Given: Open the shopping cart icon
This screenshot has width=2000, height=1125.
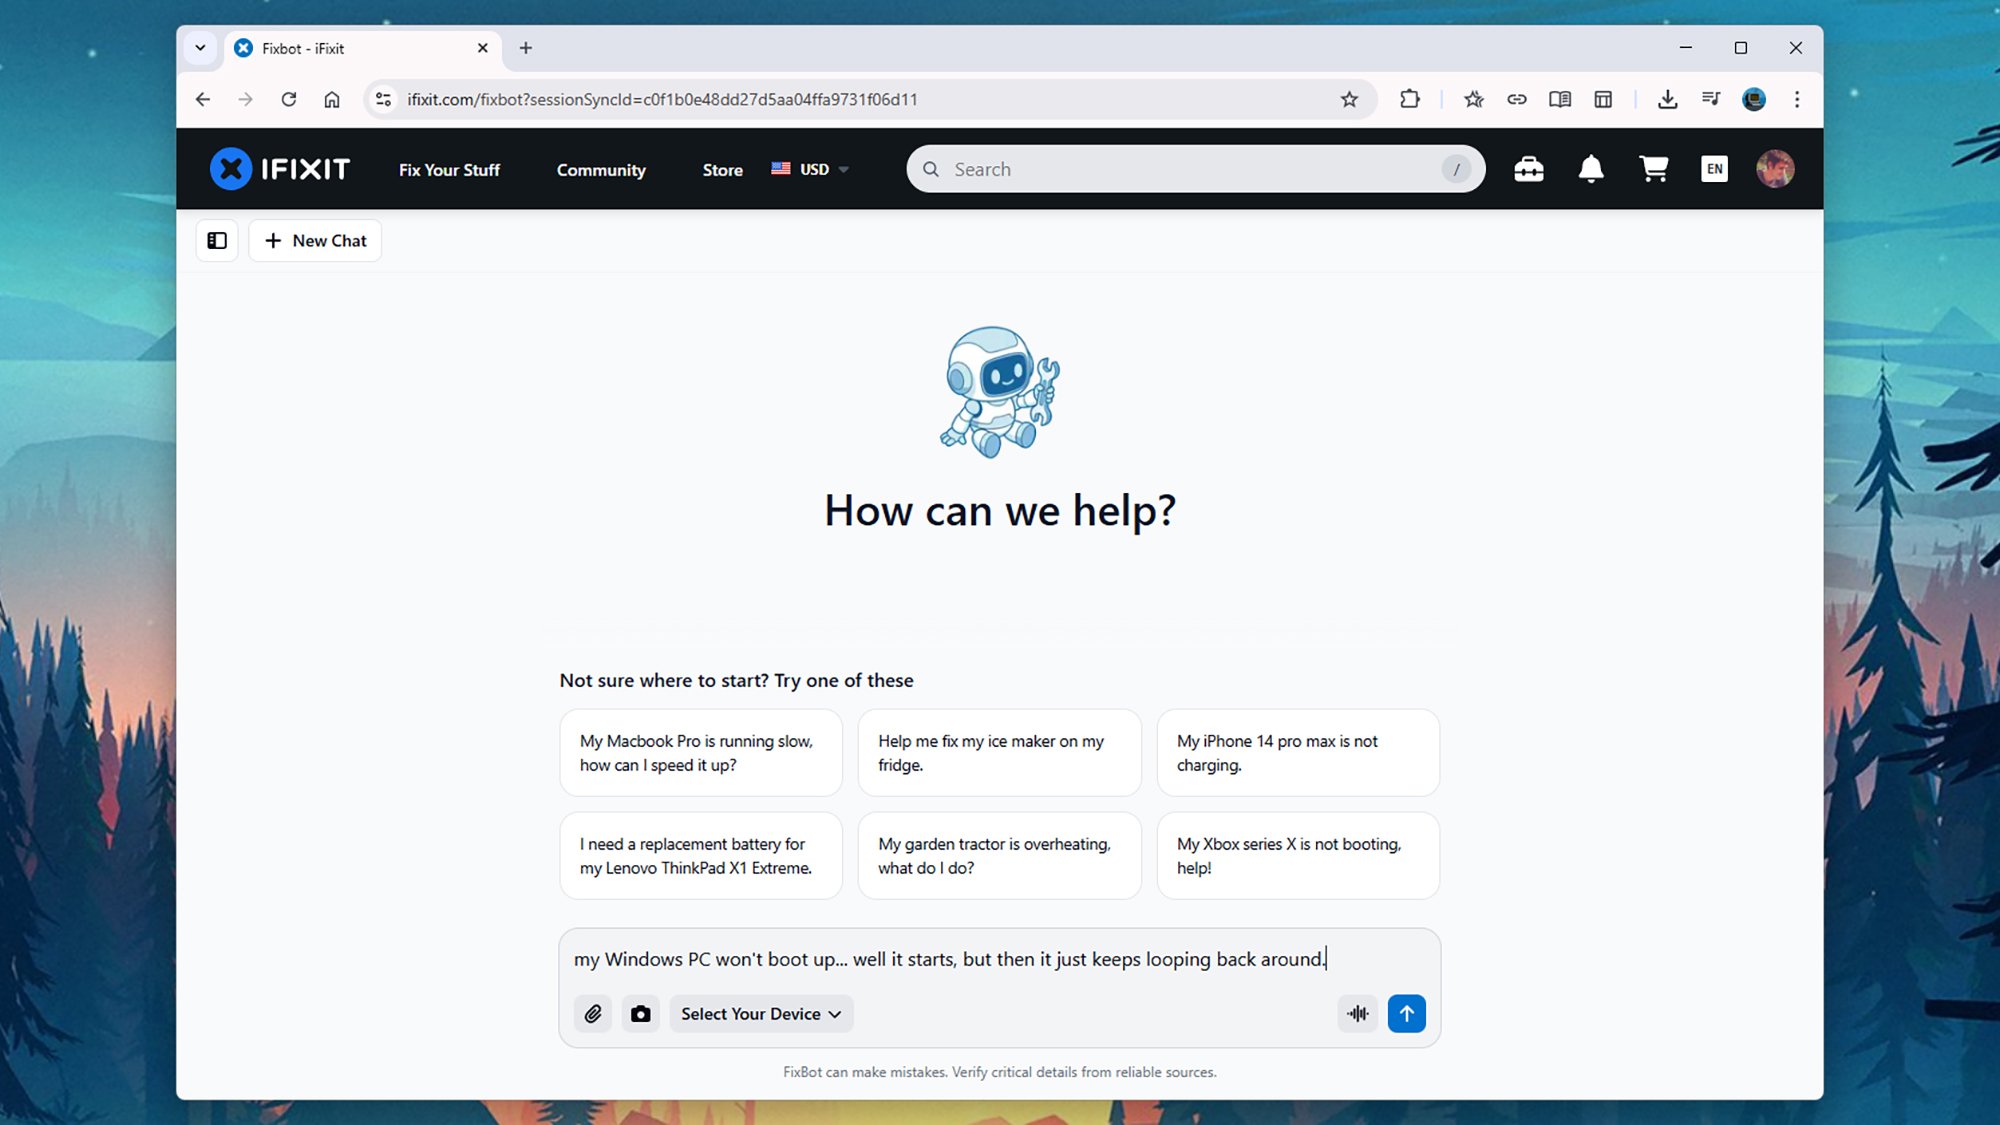Looking at the screenshot, I should pyautogui.click(x=1654, y=168).
